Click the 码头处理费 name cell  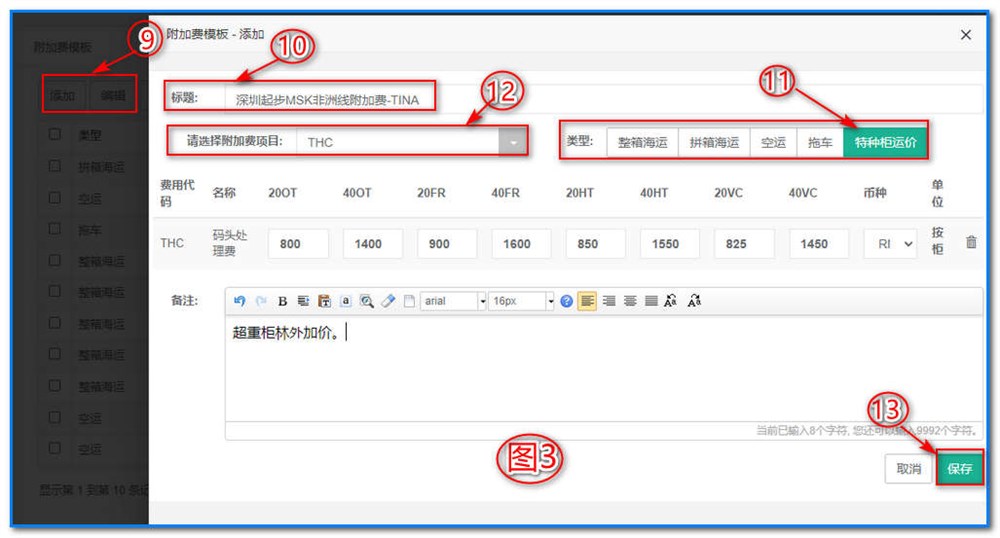tap(230, 243)
